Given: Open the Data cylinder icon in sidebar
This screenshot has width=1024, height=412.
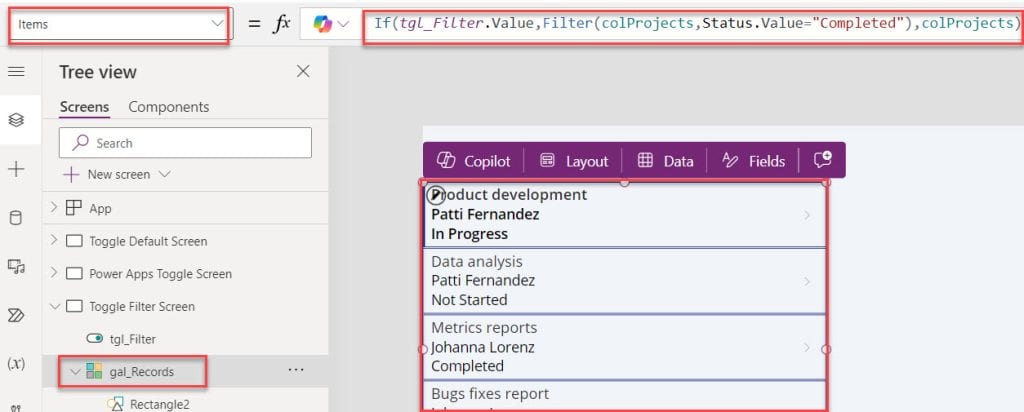Looking at the screenshot, I should [x=16, y=218].
